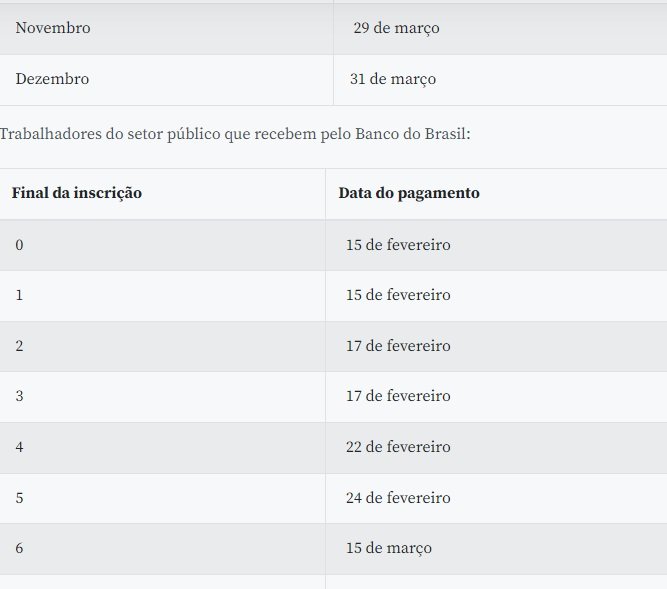The image size is (667, 589).
Task: Select the inscrição number 0 cell
Action: (20, 245)
